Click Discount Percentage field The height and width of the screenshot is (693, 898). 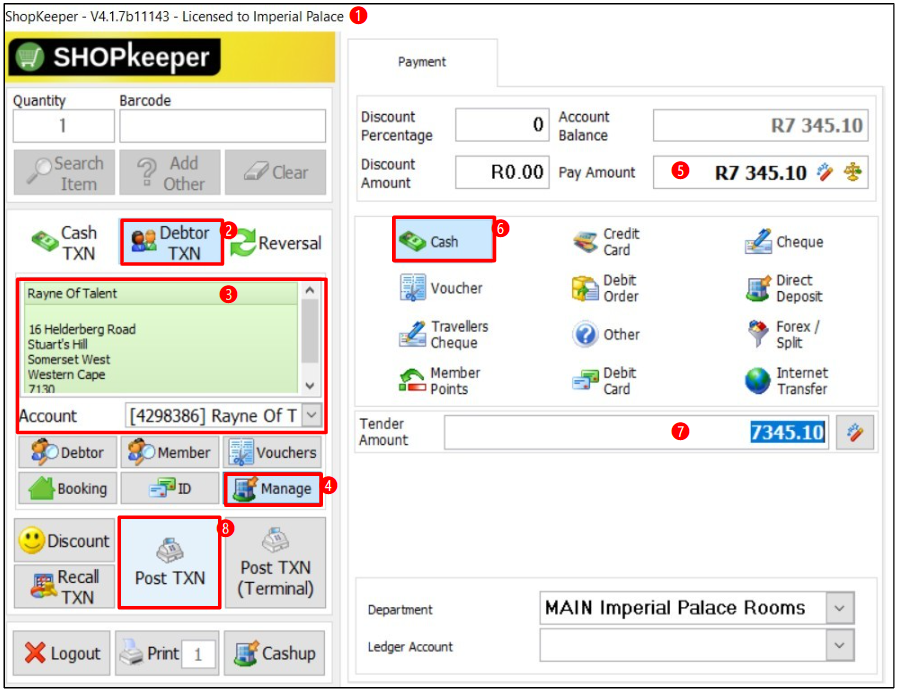502,125
